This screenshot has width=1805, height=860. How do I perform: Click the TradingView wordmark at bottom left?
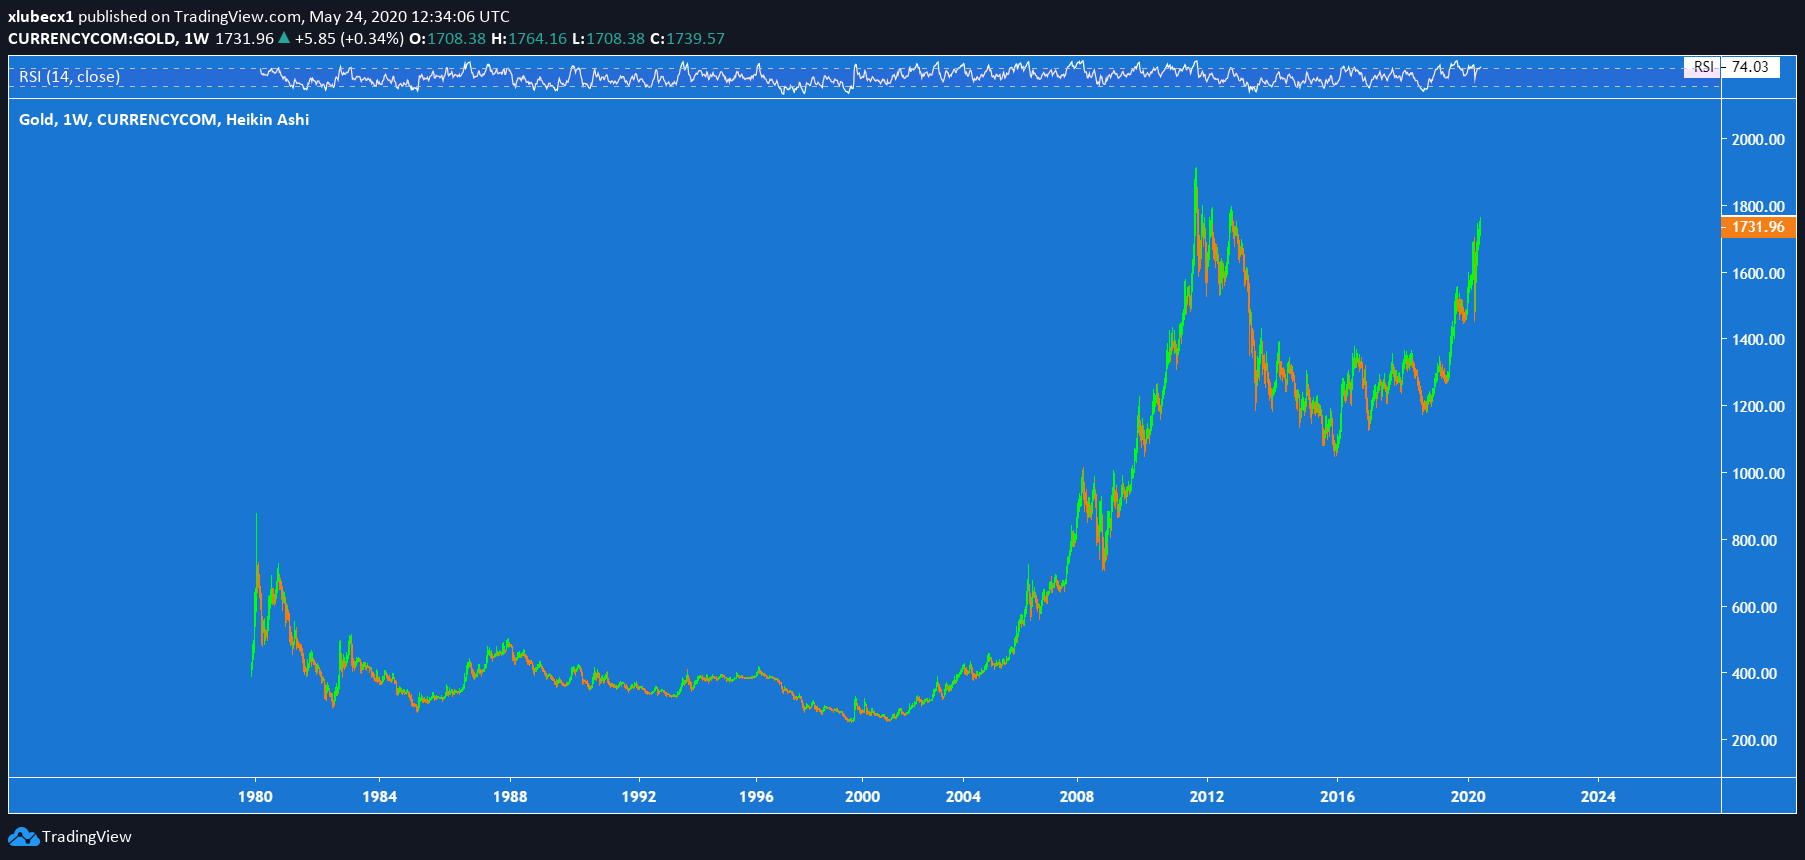pos(87,837)
